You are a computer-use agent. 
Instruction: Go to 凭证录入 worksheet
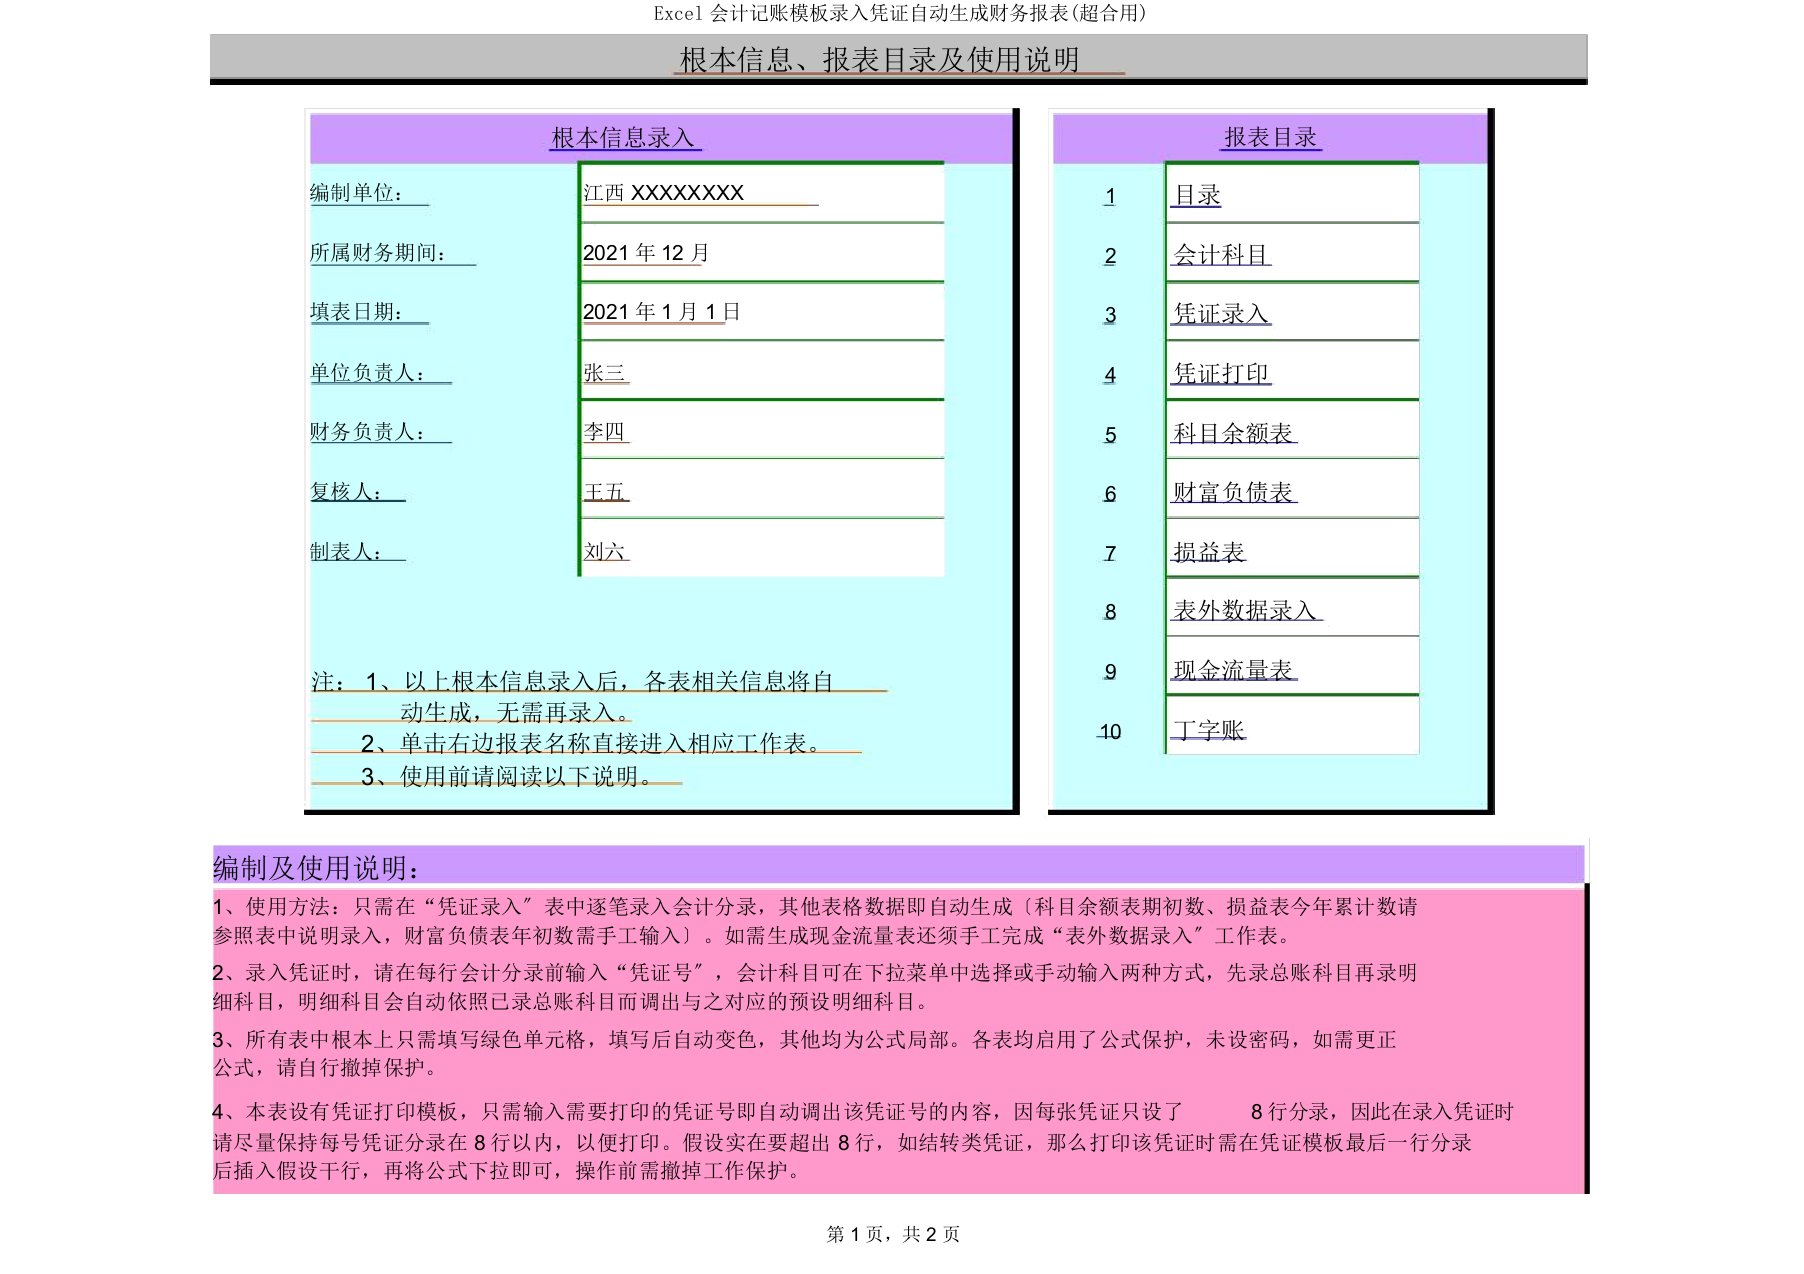pos(1220,314)
